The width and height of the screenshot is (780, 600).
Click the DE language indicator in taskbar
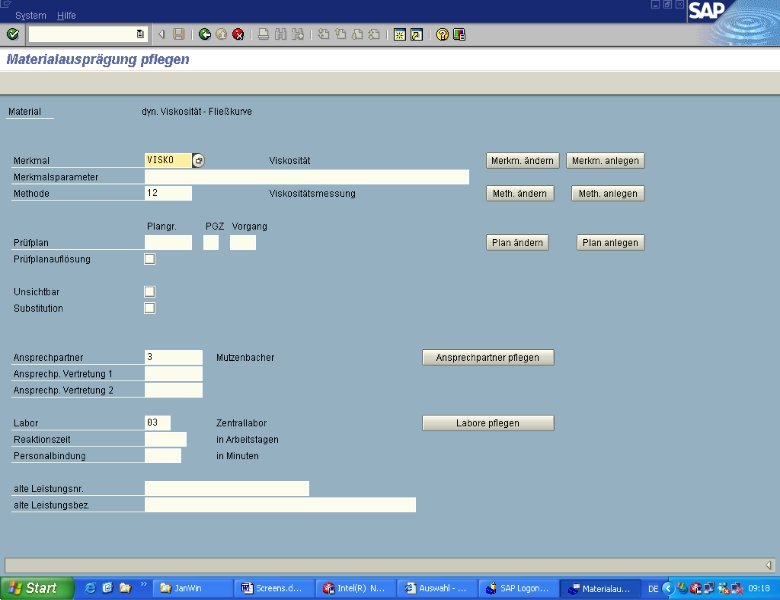tap(653, 589)
